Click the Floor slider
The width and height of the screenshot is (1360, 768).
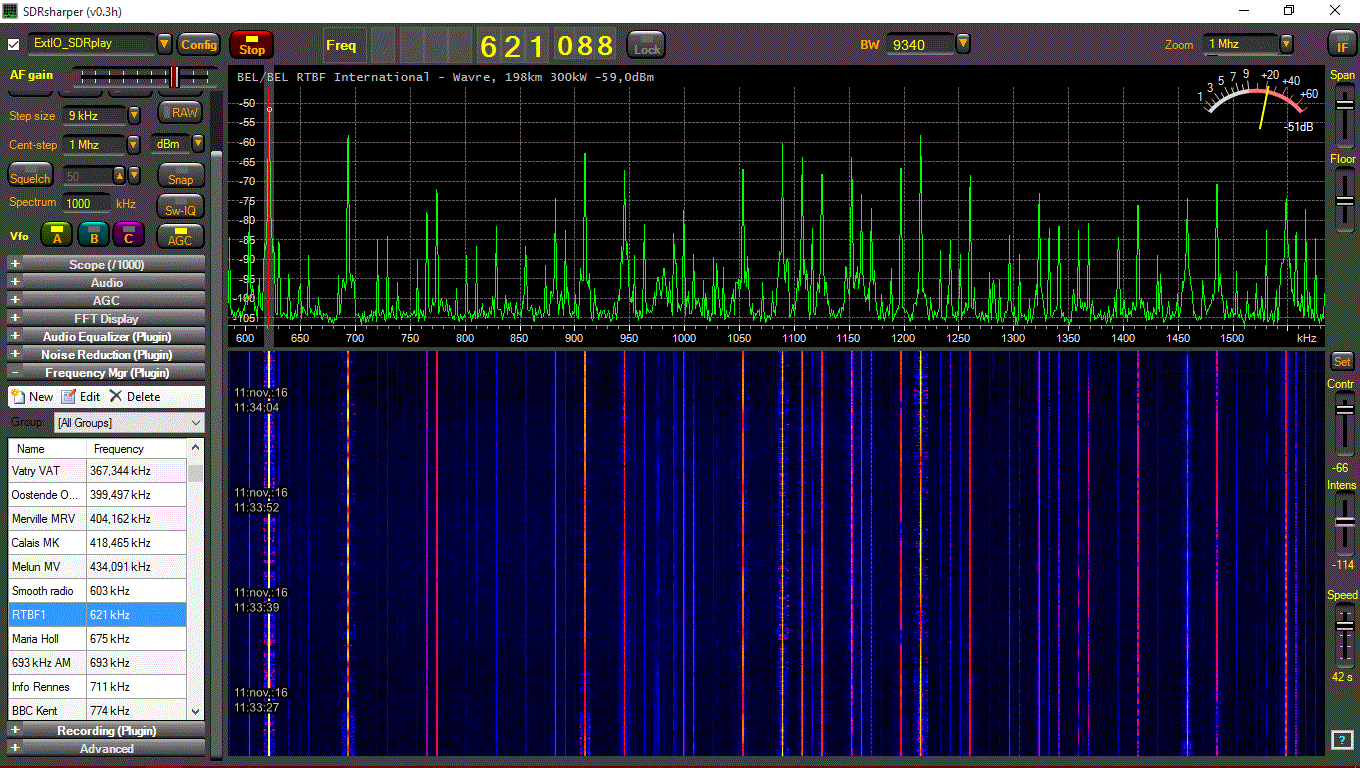point(1343,197)
